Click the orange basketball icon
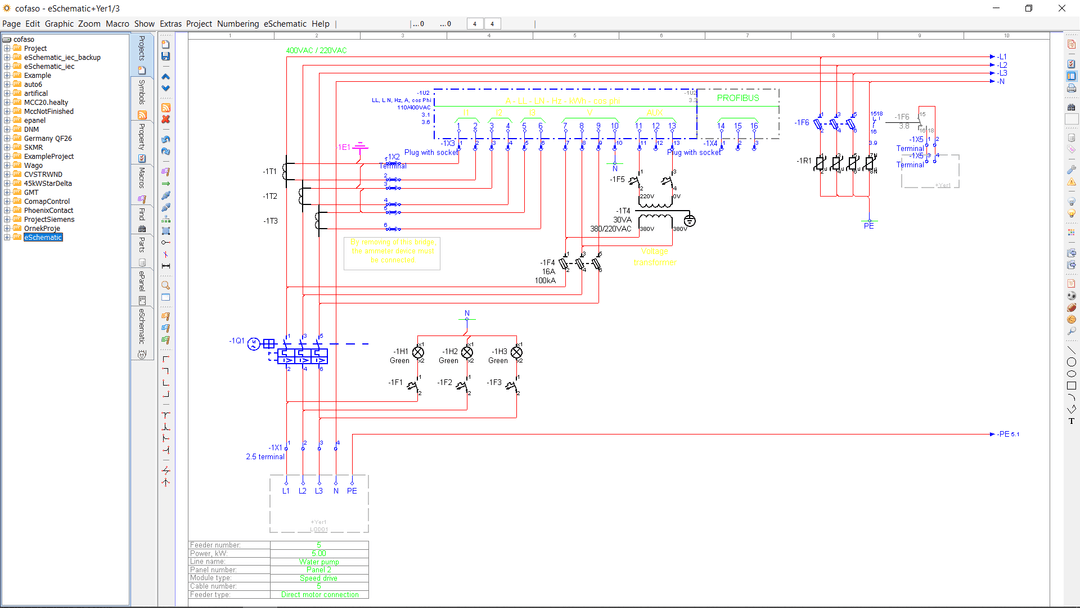Screen dimensions: 1080x608 pos(1071,319)
